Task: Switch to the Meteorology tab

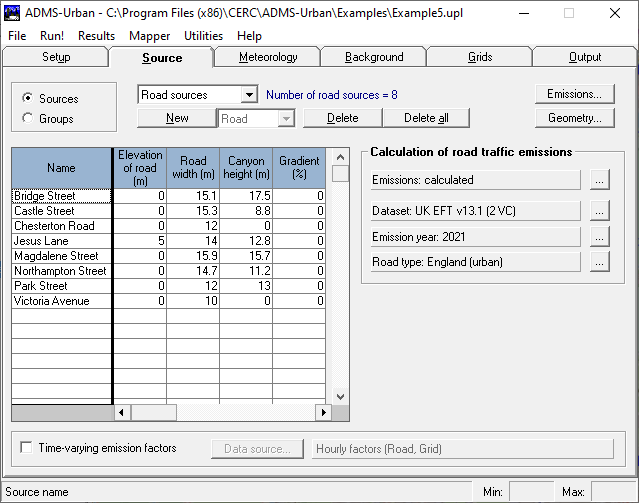Action: tap(268, 57)
